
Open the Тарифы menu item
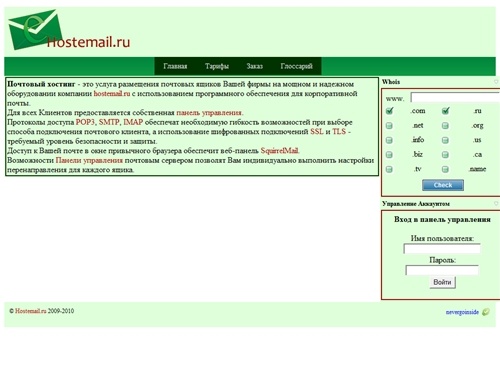pyautogui.click(x=217, y=66)
